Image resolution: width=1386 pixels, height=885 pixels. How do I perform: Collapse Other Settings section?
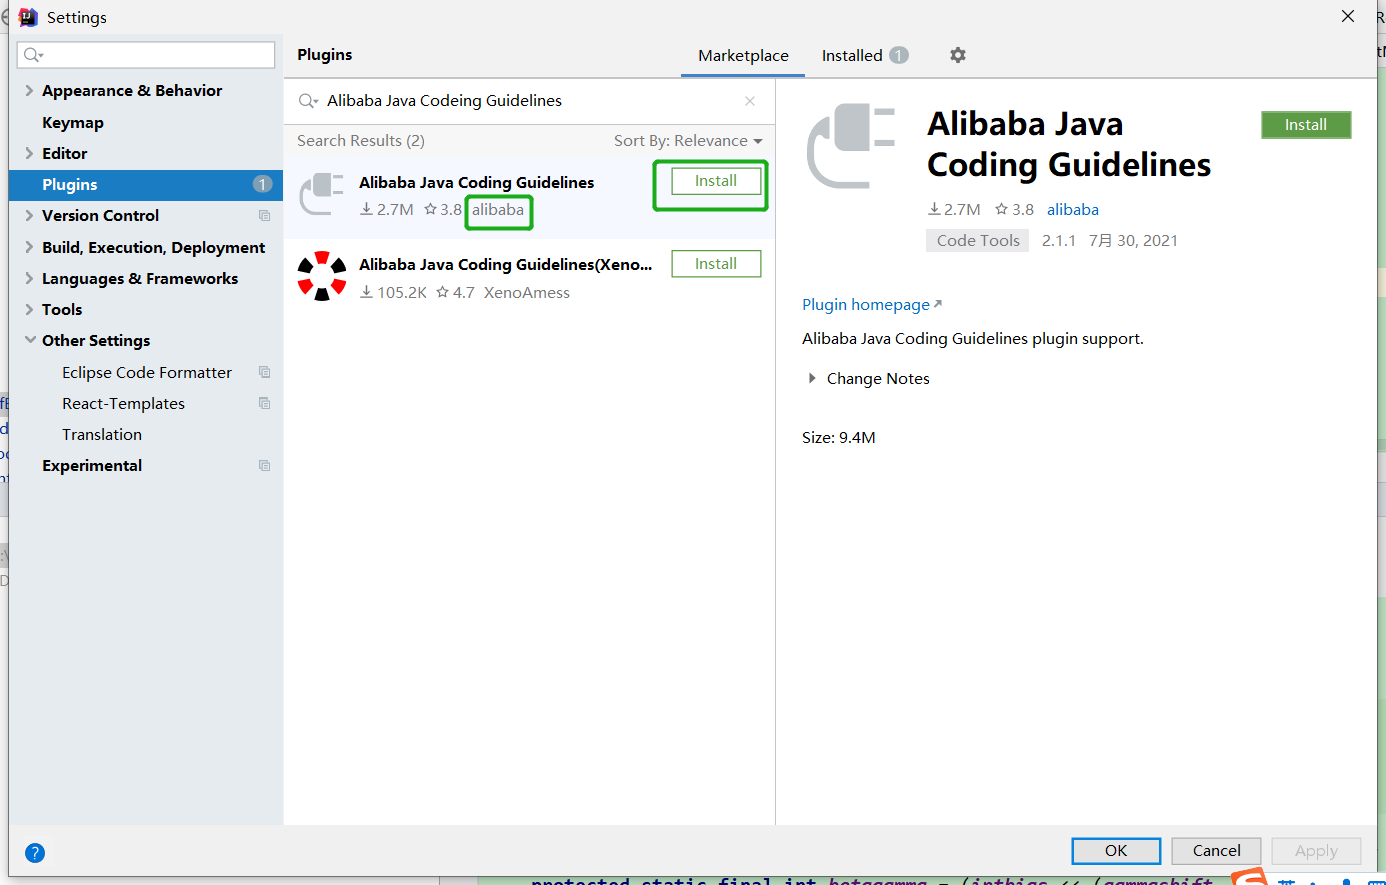pos(29,340)
